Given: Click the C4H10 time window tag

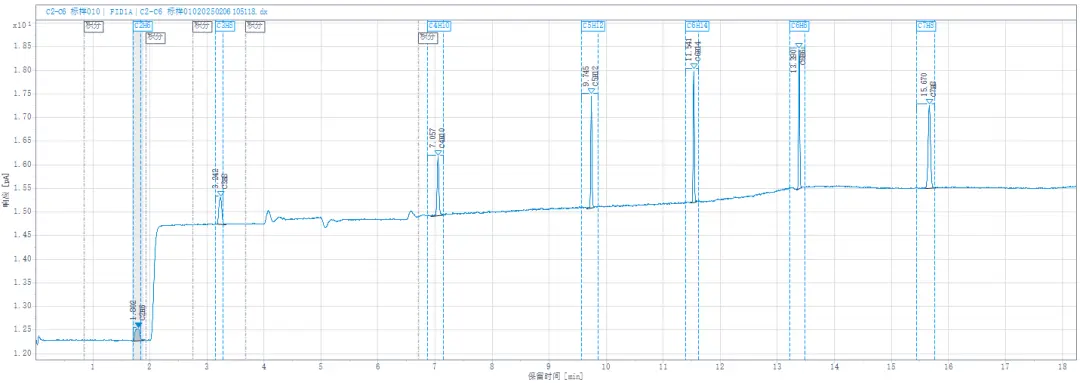Looking at the screenshot, I should click(x=439, y=25).
